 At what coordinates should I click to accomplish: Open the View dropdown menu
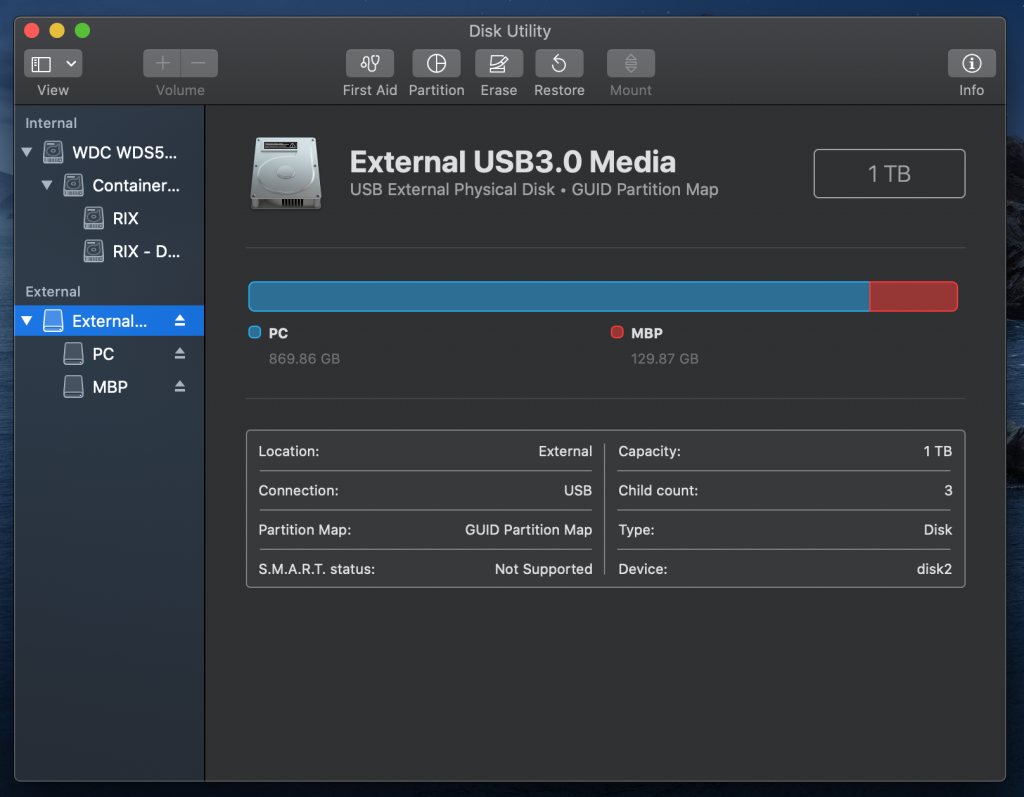tap(53, 64)
